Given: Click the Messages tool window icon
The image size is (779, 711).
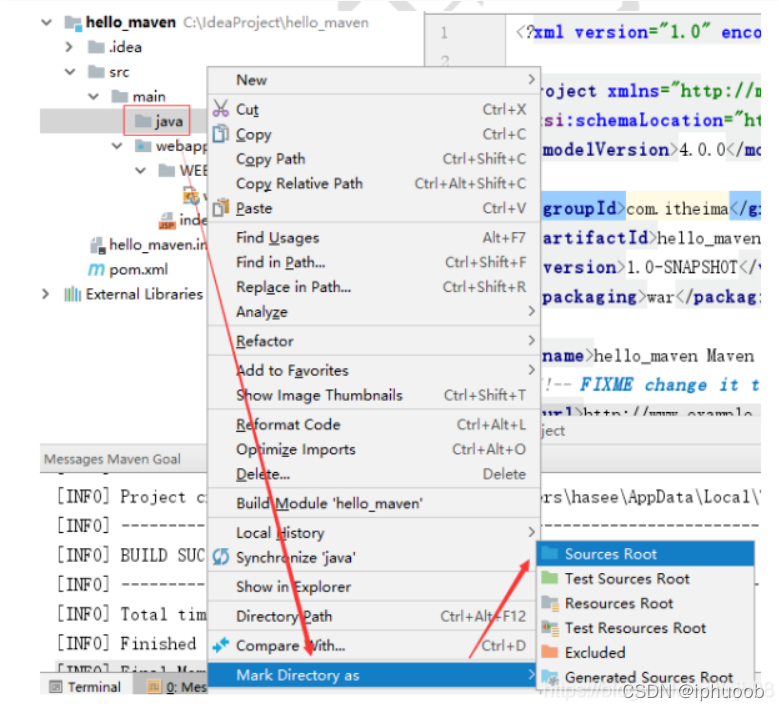Looking at the screenshot, I should (x=155, y=687).
